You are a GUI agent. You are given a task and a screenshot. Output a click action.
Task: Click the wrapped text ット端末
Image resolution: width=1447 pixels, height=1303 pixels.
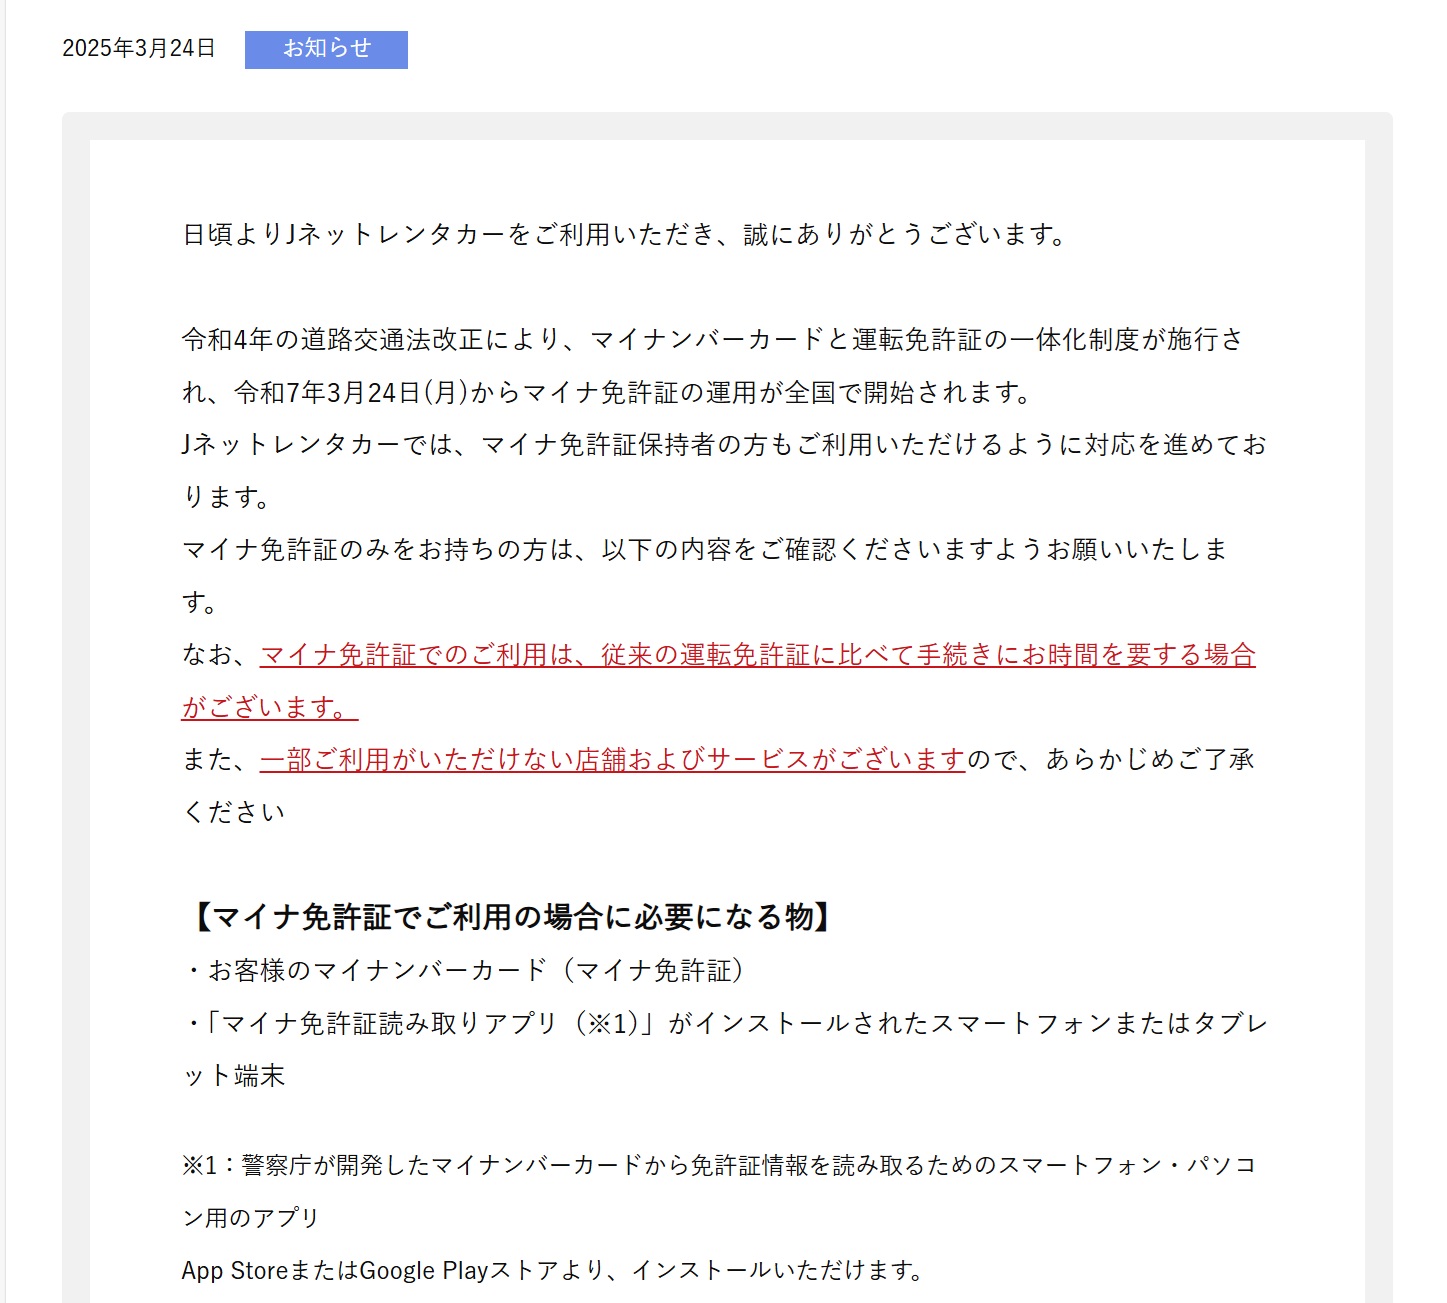click(x=234, y=1076)
